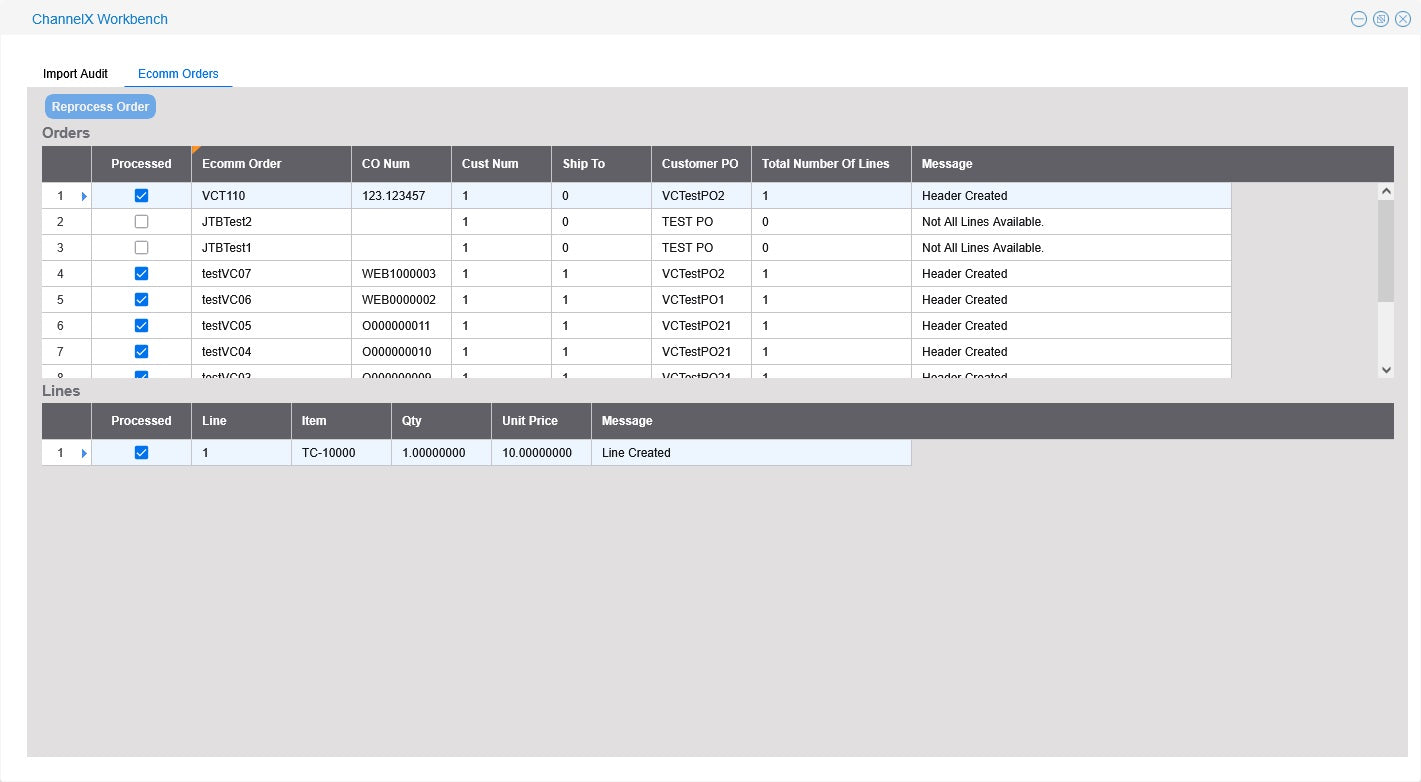Switch to the Import Audit tab
1421x782 pixels.
coord(75,74)
